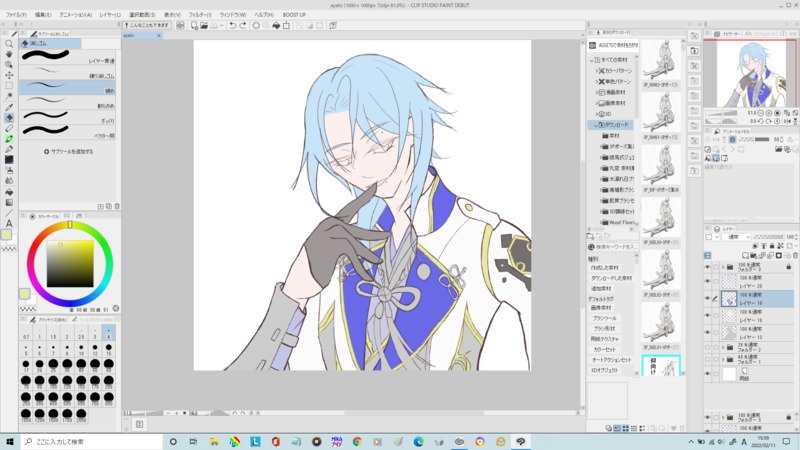Filter materials by ダウンロードした素材 tag
This screenshot has height=450, width=800.
(x=611, y=278)
